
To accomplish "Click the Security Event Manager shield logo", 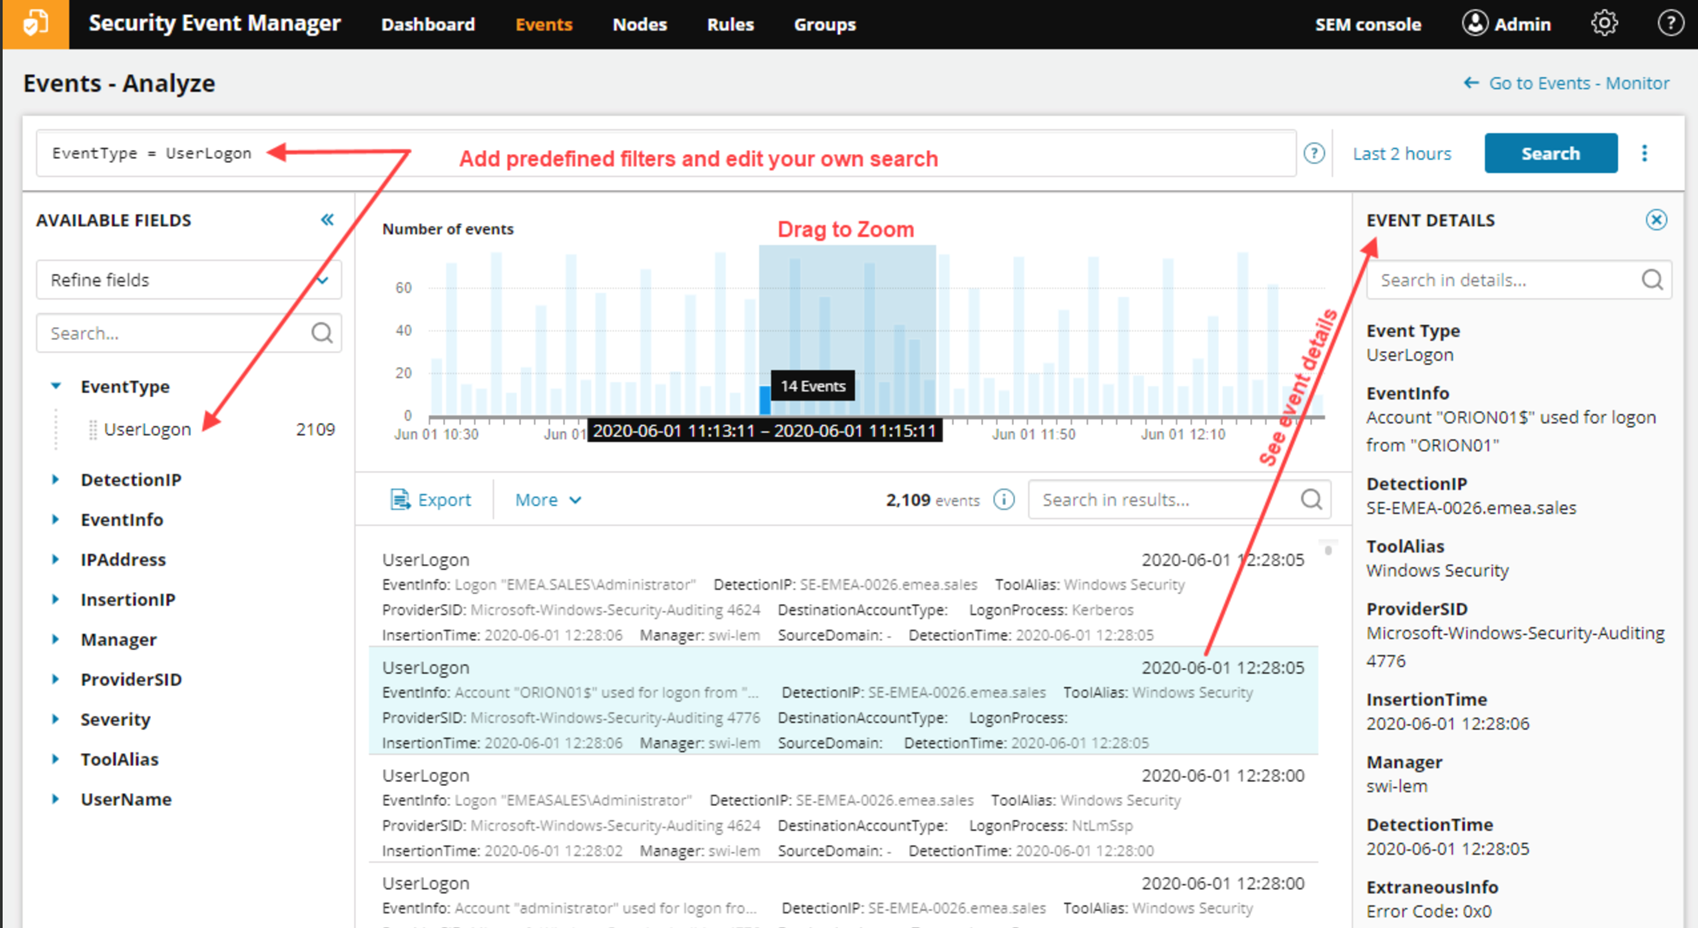I will (35, 24).
